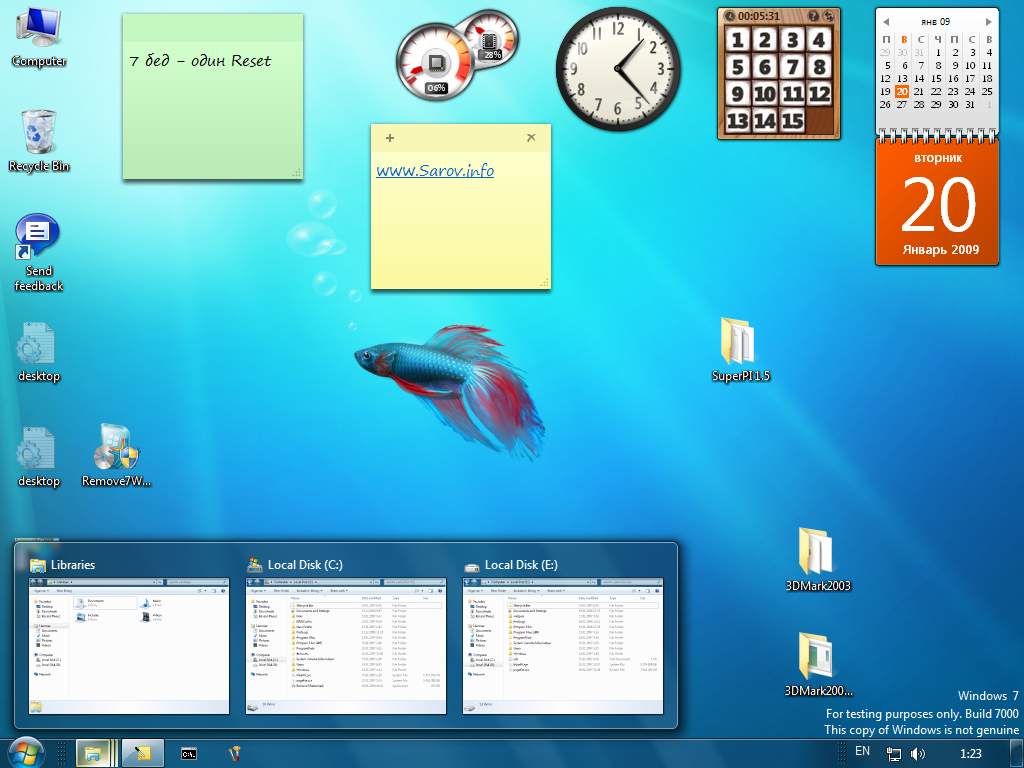Click the puzzle gadget help question icon
Viewport: 1024px width, 768px height.
coord(813,16)
